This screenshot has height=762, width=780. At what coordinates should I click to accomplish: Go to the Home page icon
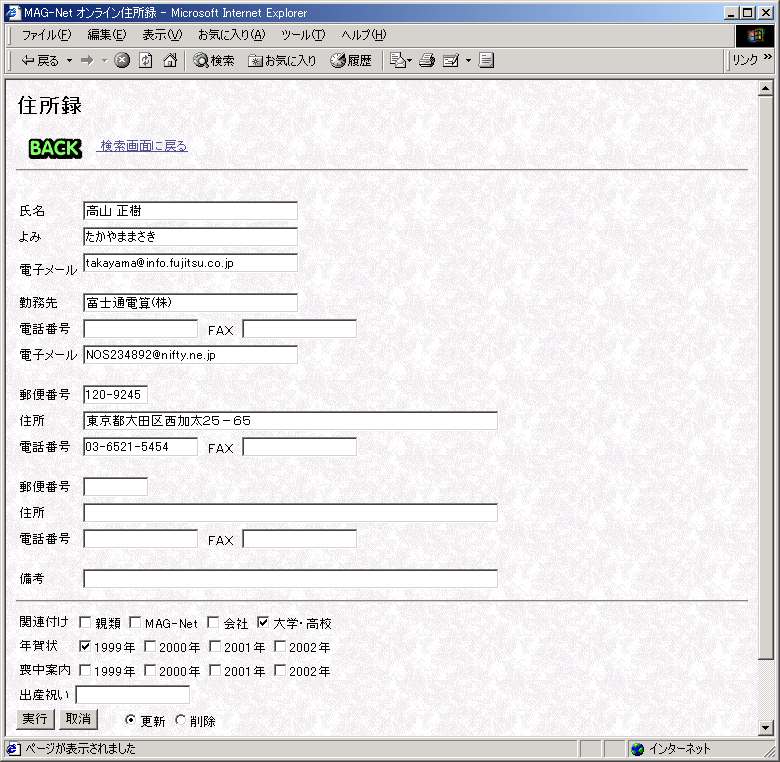tap(170, 60)
